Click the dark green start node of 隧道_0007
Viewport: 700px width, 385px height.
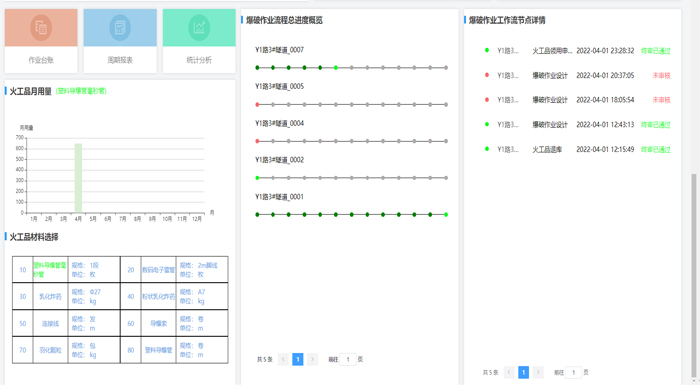tap(257, 68)
